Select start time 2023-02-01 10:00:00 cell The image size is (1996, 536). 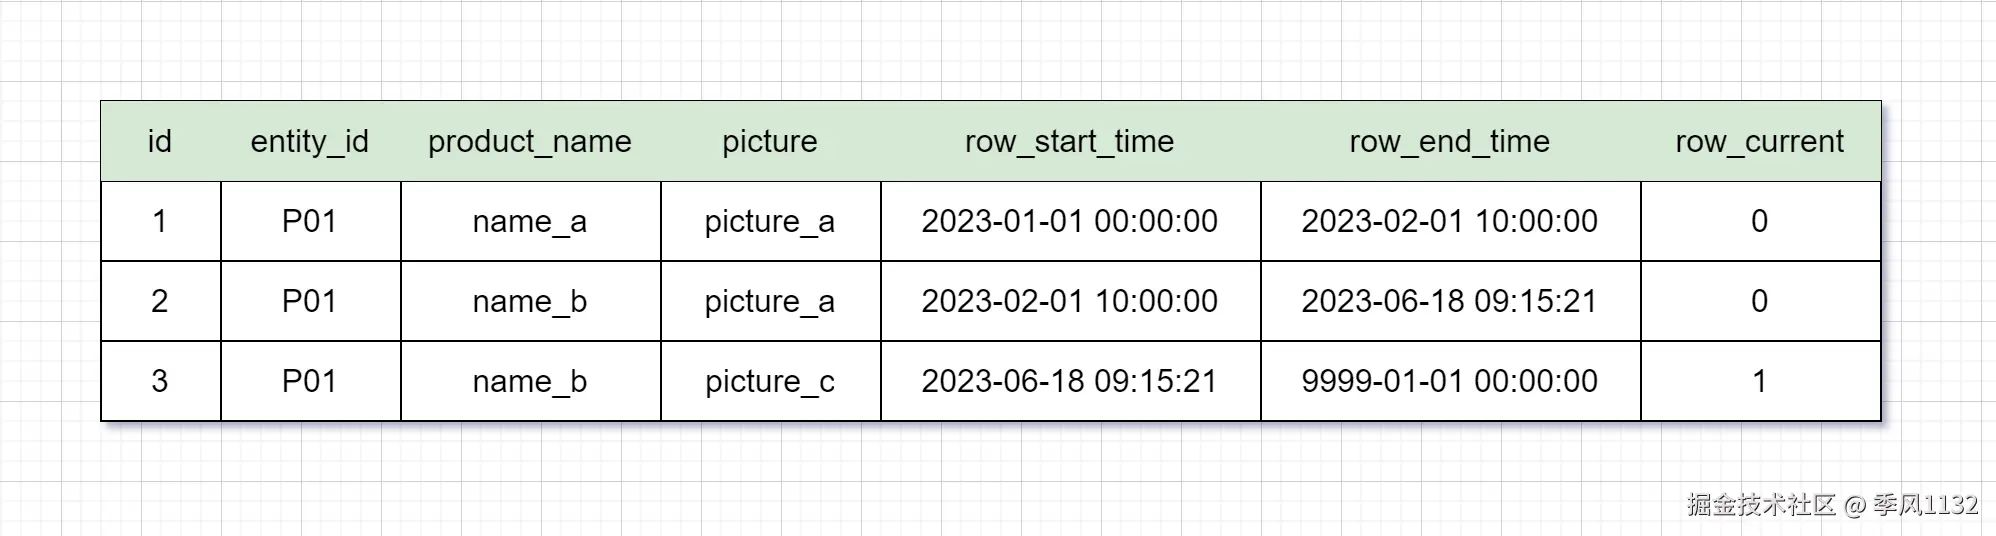coord(1070,301)
